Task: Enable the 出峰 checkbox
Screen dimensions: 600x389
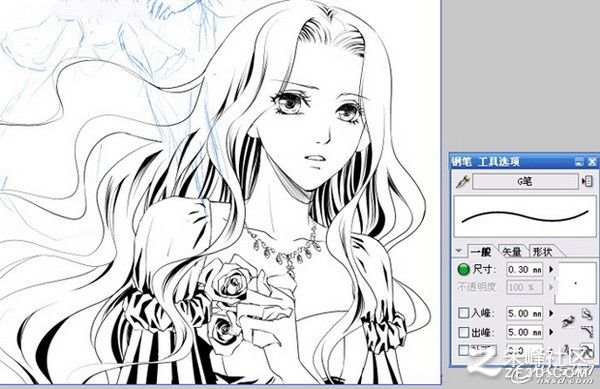Action: tap(463, 332)
